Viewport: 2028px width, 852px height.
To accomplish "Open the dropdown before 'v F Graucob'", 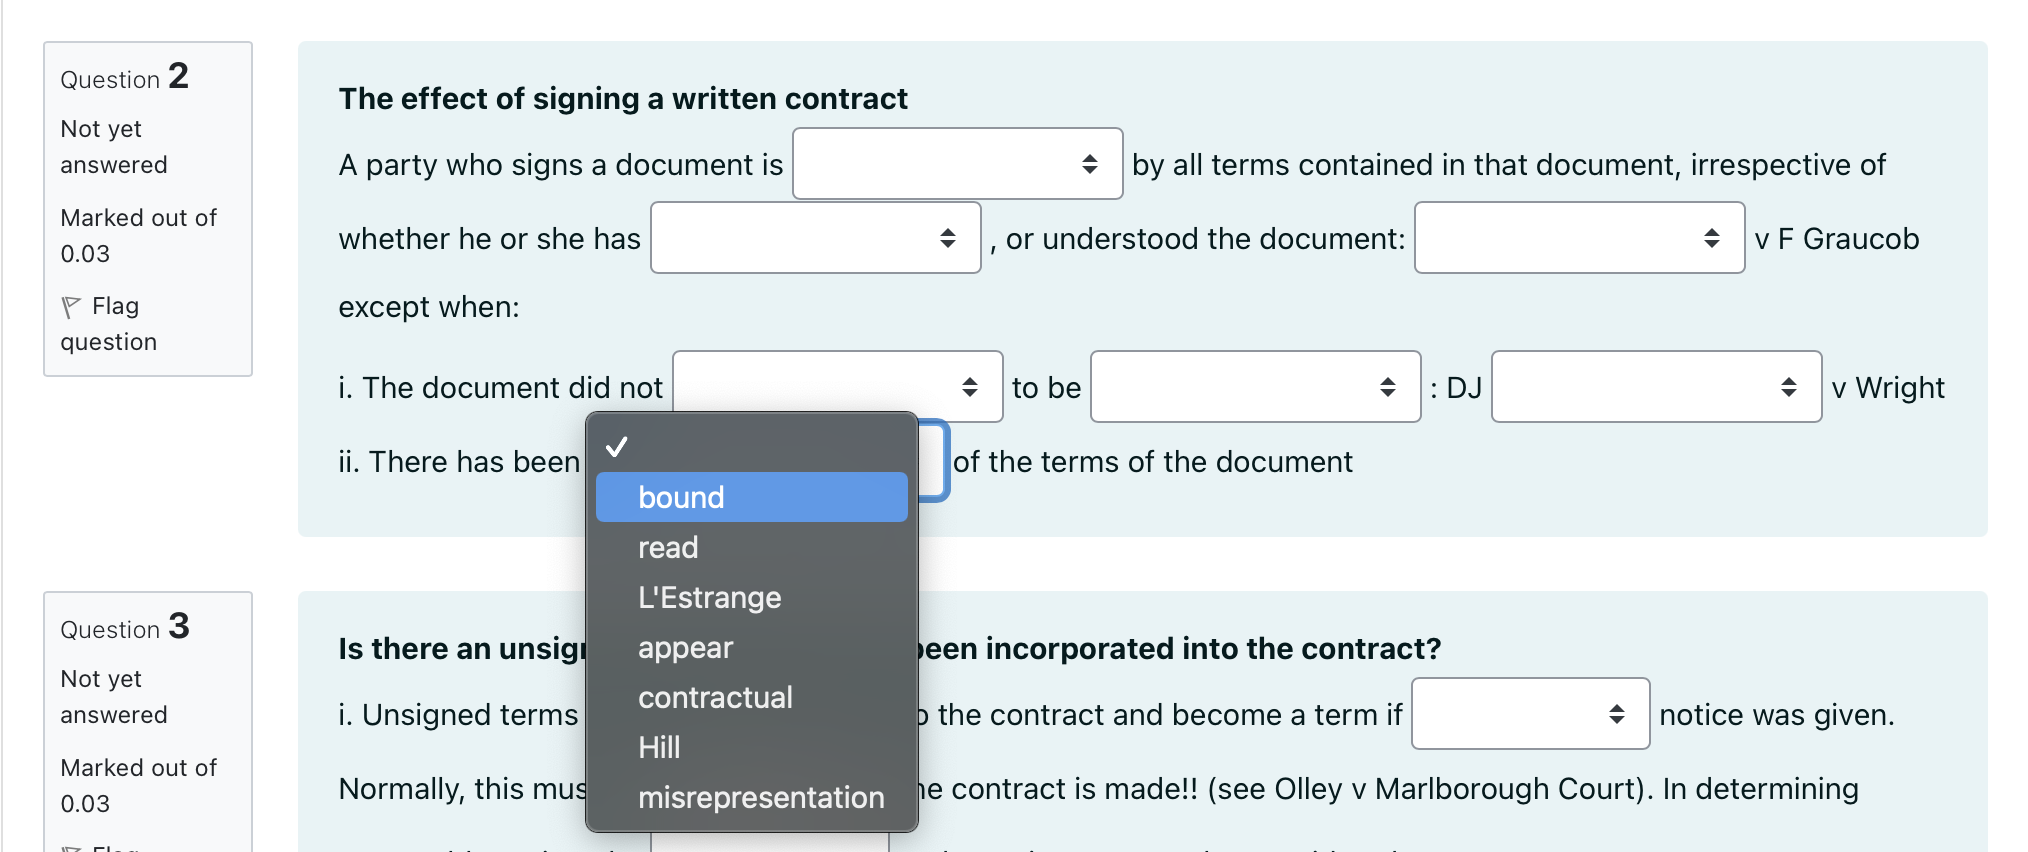I will point(1579,238).
